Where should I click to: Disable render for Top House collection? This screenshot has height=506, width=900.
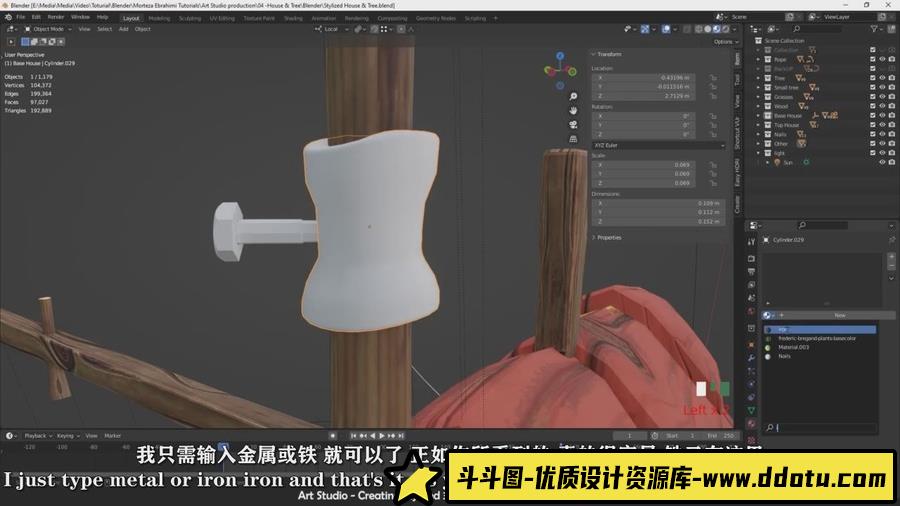click(x=891, y=125)
